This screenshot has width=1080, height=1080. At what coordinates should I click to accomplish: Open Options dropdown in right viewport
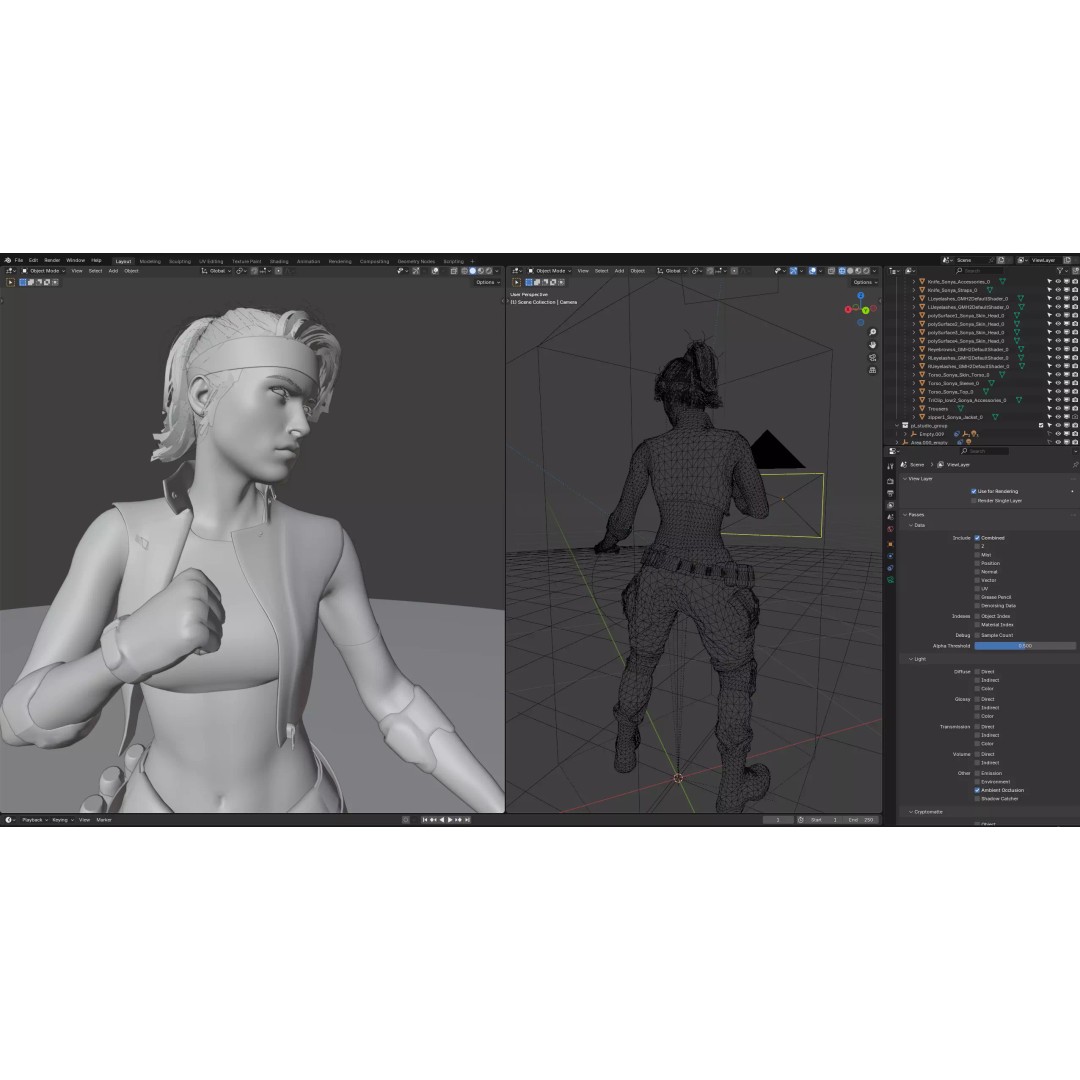point(865,282)
